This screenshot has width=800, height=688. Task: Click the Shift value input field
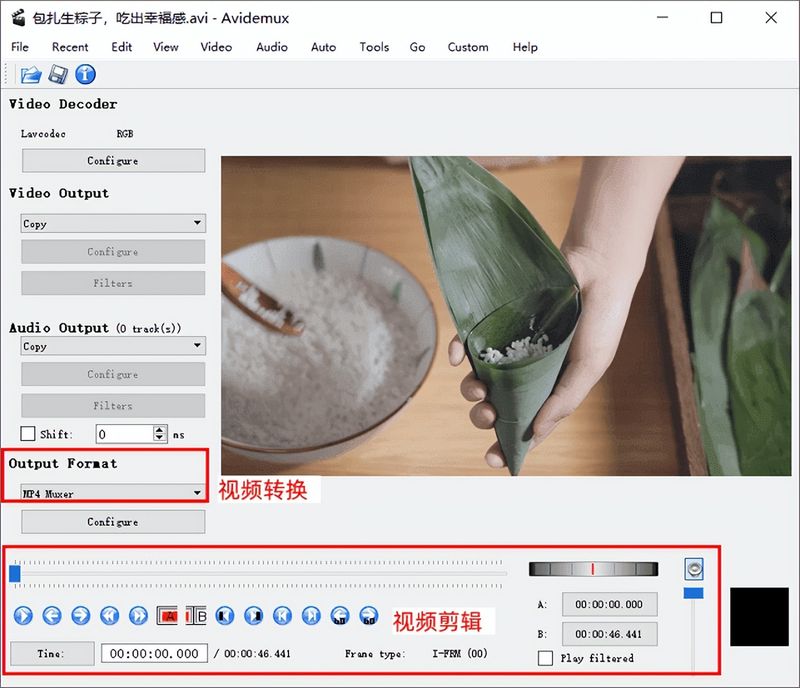[x=125, y=434]
